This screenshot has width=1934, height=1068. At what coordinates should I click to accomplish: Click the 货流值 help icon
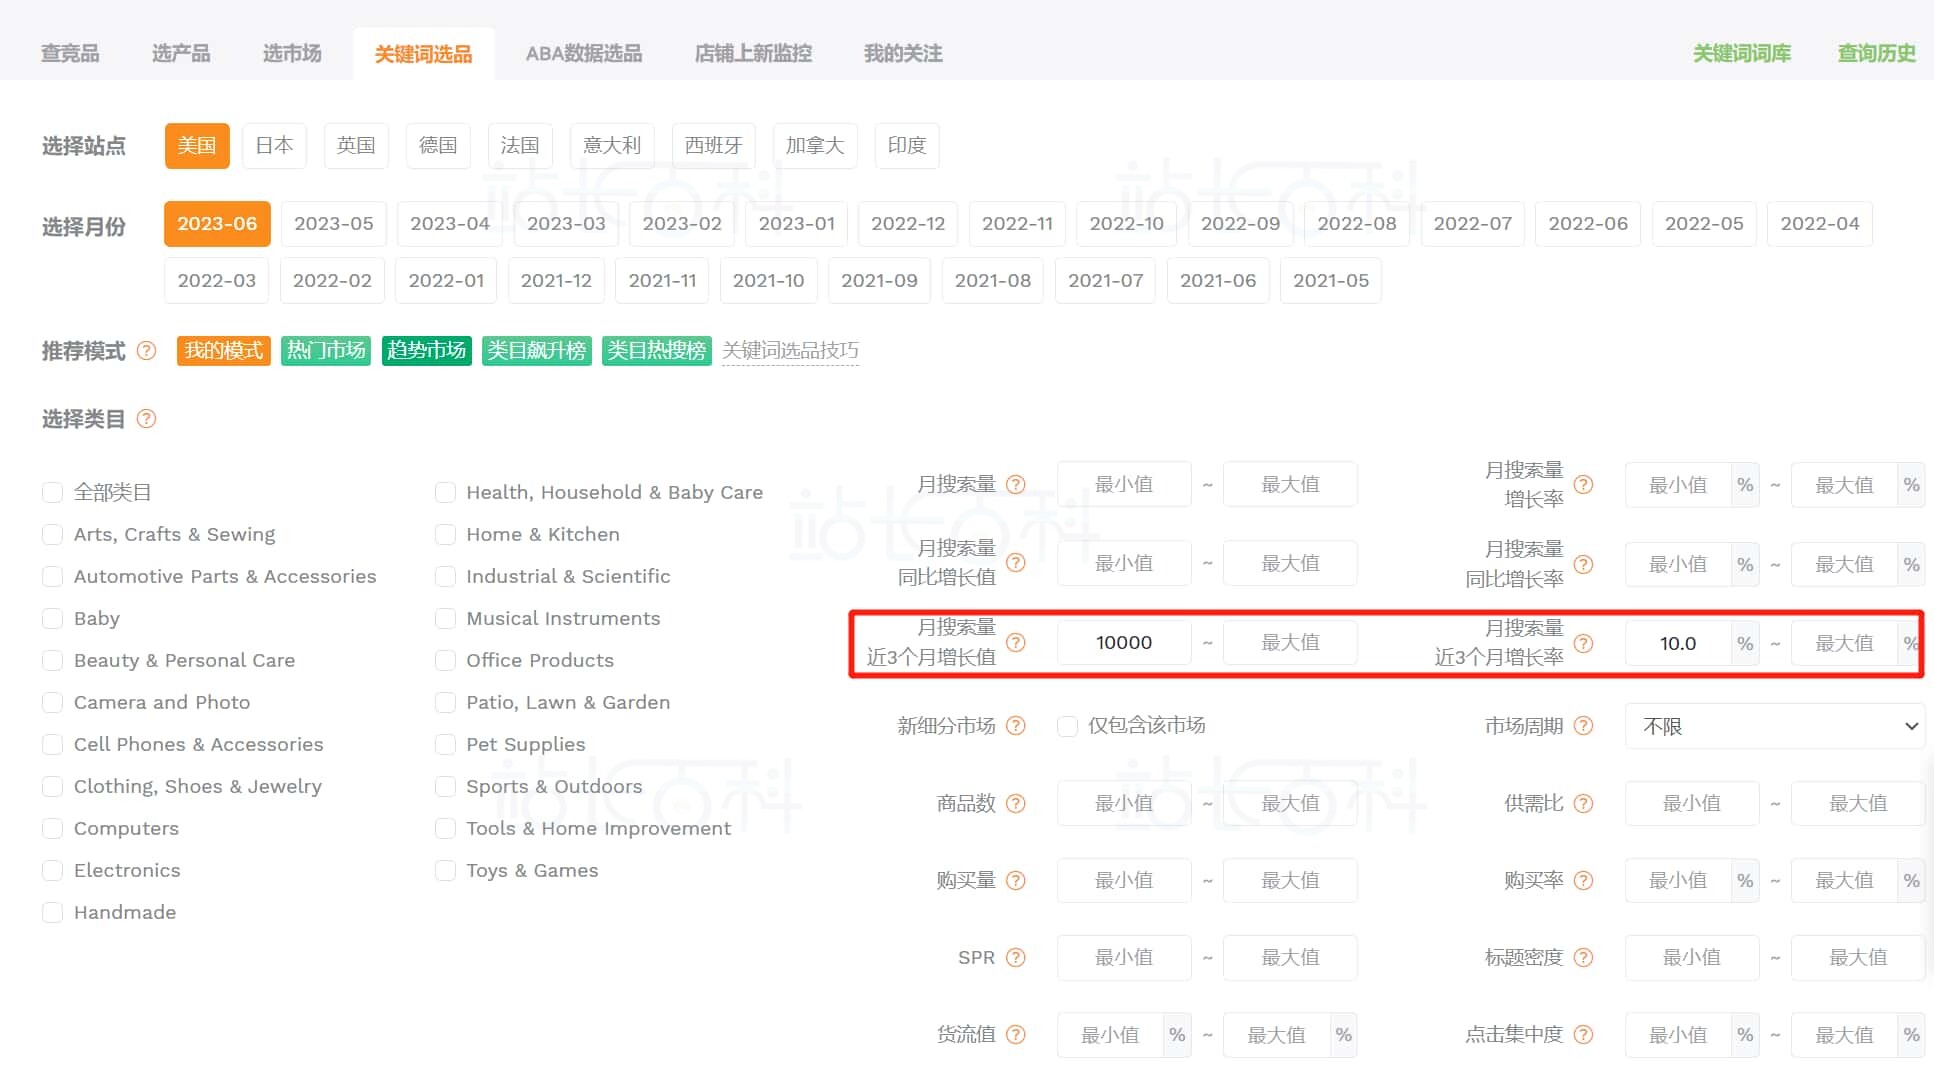tap(1017, 1034)
